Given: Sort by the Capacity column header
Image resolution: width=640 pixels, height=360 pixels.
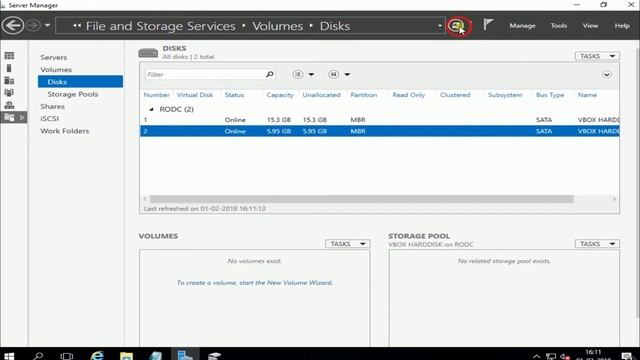Looking at the screenshot, I should point(280,95).
